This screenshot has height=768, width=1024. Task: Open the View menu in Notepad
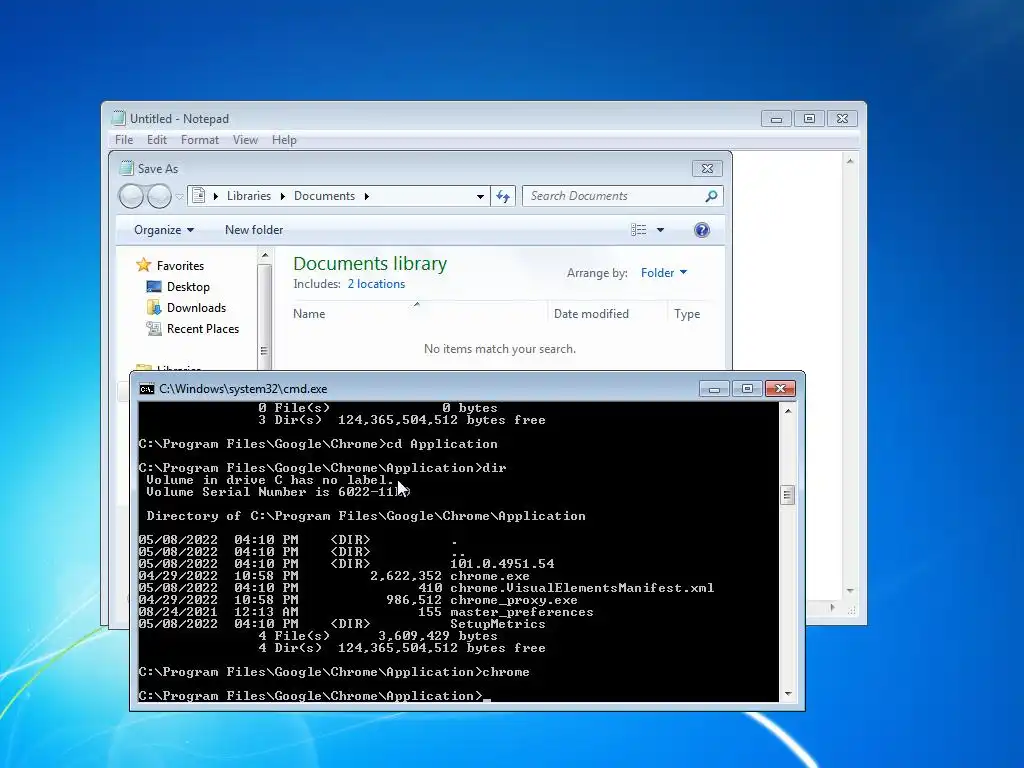[246, 140]
